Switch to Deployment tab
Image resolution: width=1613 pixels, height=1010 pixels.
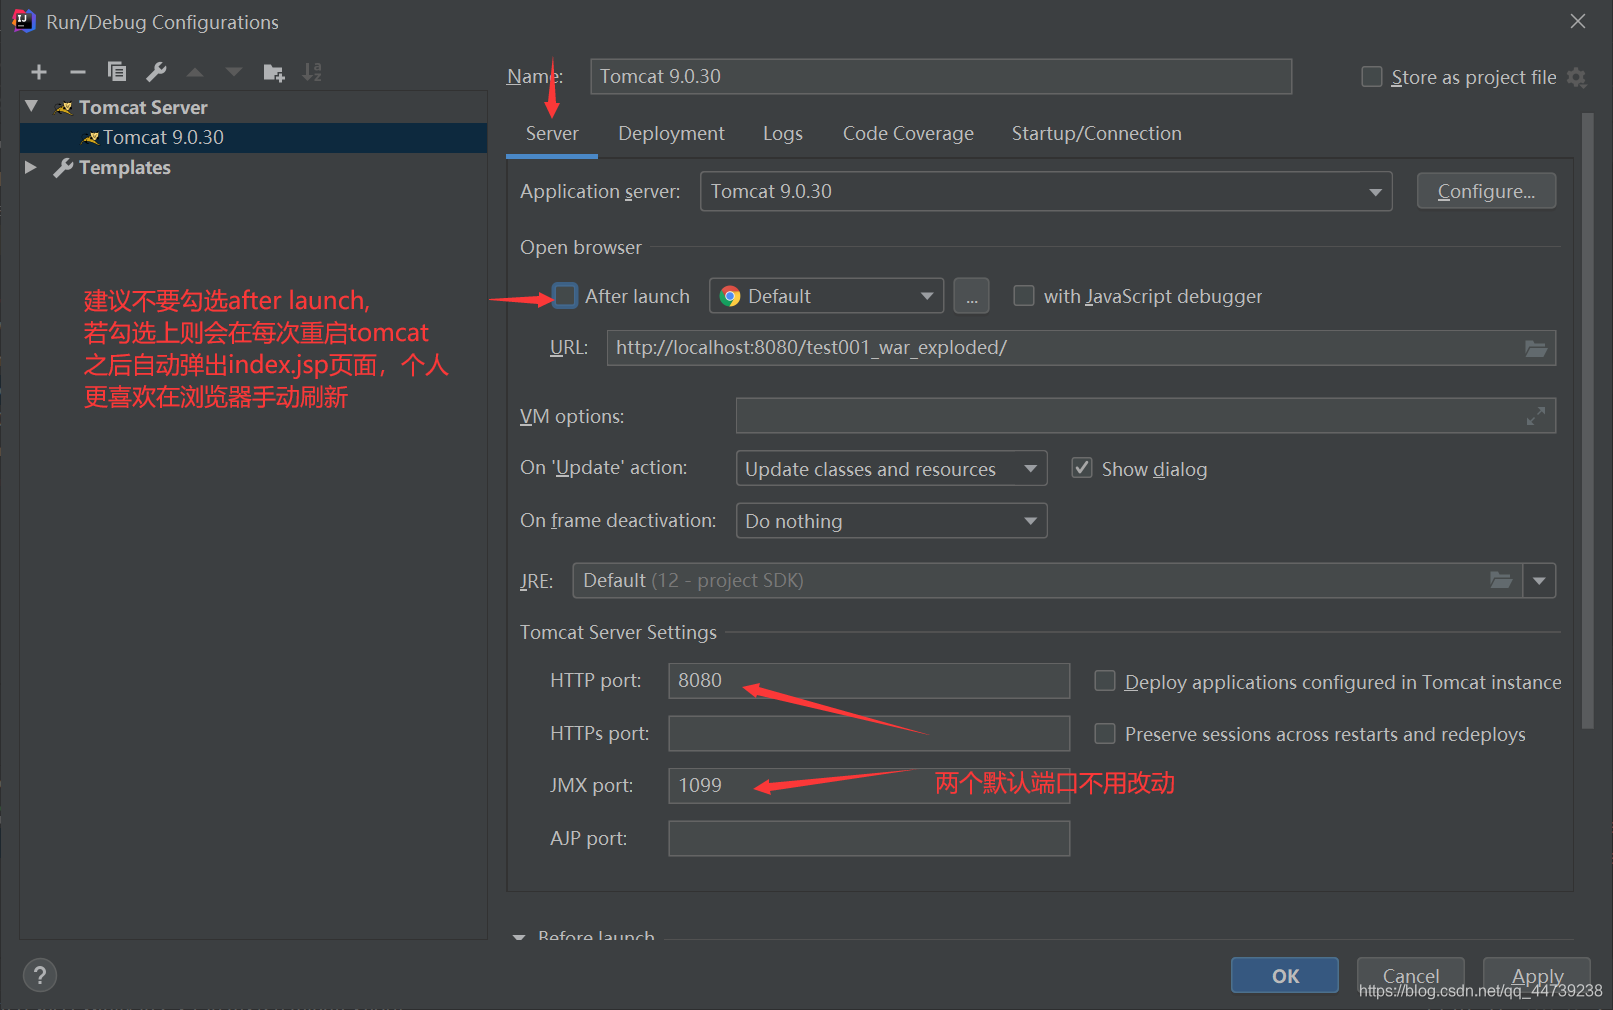(671, 134)
